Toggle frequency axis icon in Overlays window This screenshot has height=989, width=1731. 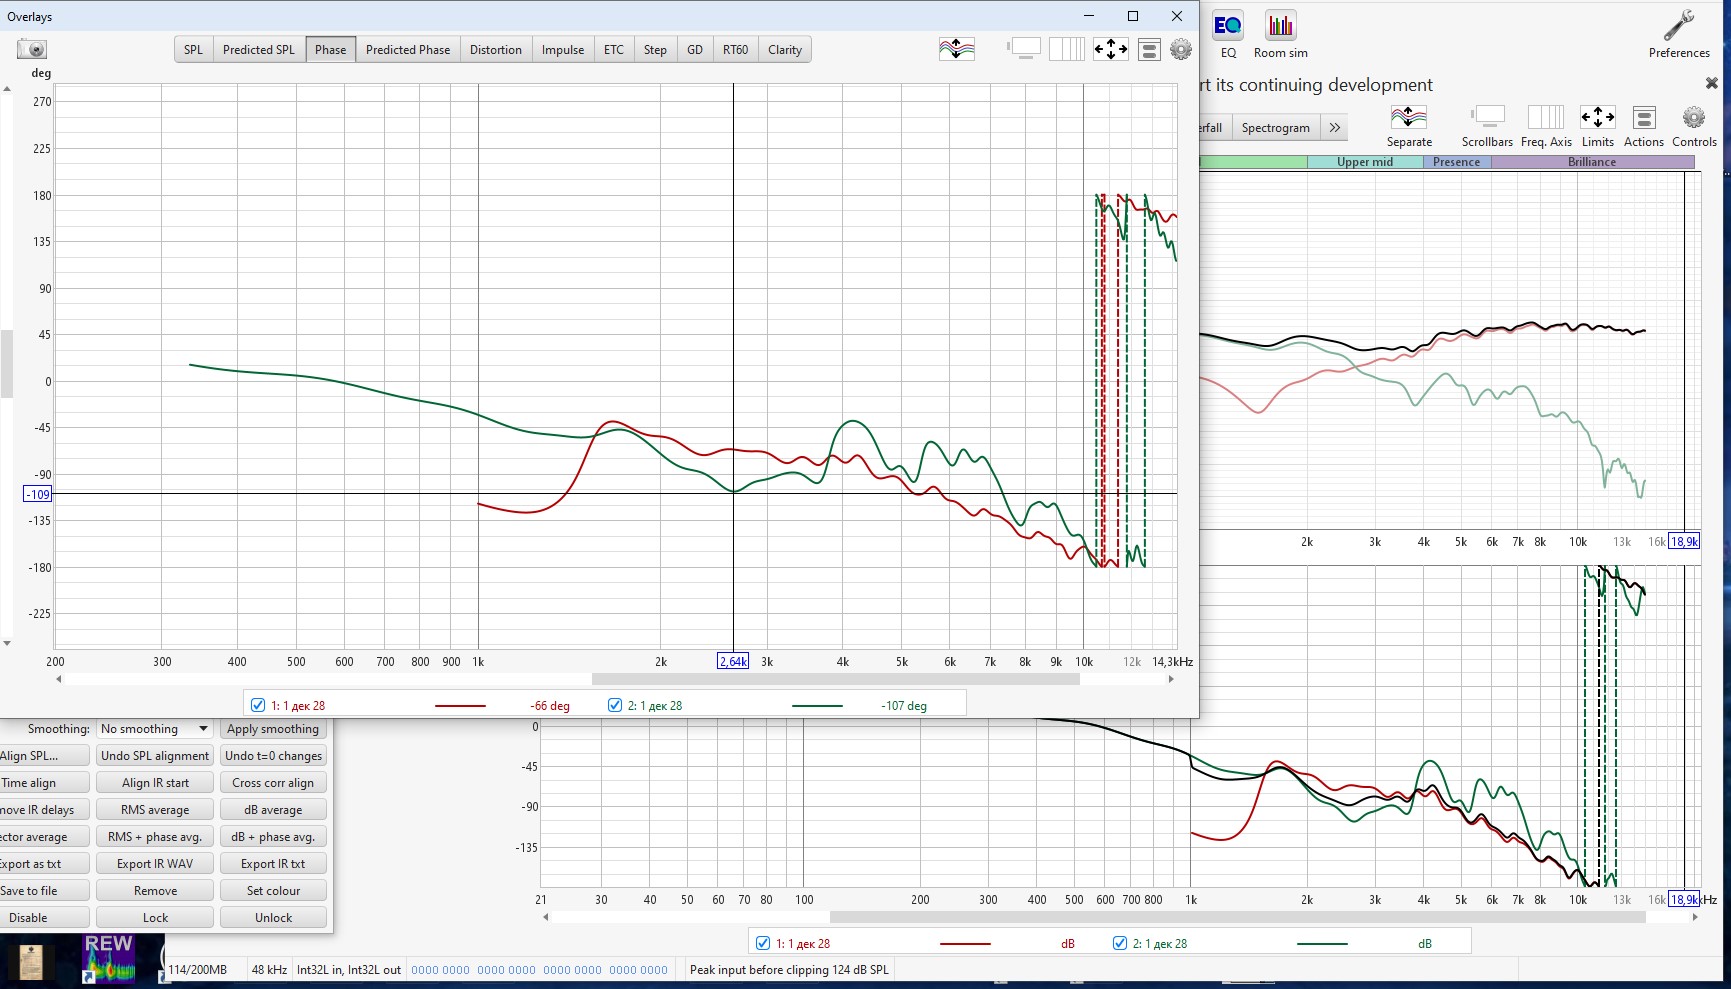tap(1067, 49)
